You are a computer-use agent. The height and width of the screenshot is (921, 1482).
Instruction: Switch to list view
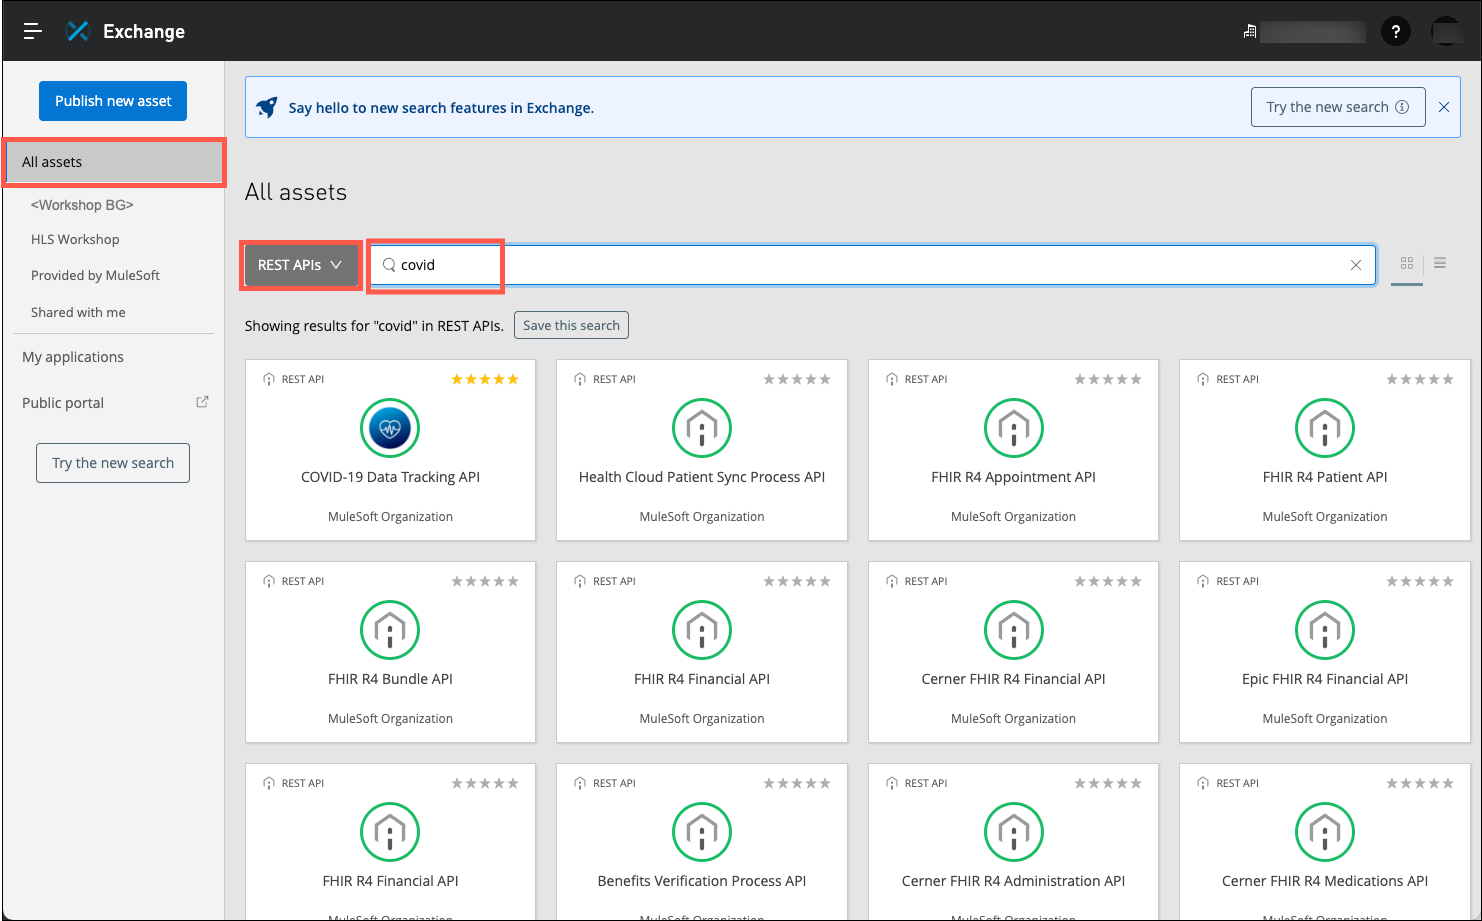click(x=1439, y=263)
